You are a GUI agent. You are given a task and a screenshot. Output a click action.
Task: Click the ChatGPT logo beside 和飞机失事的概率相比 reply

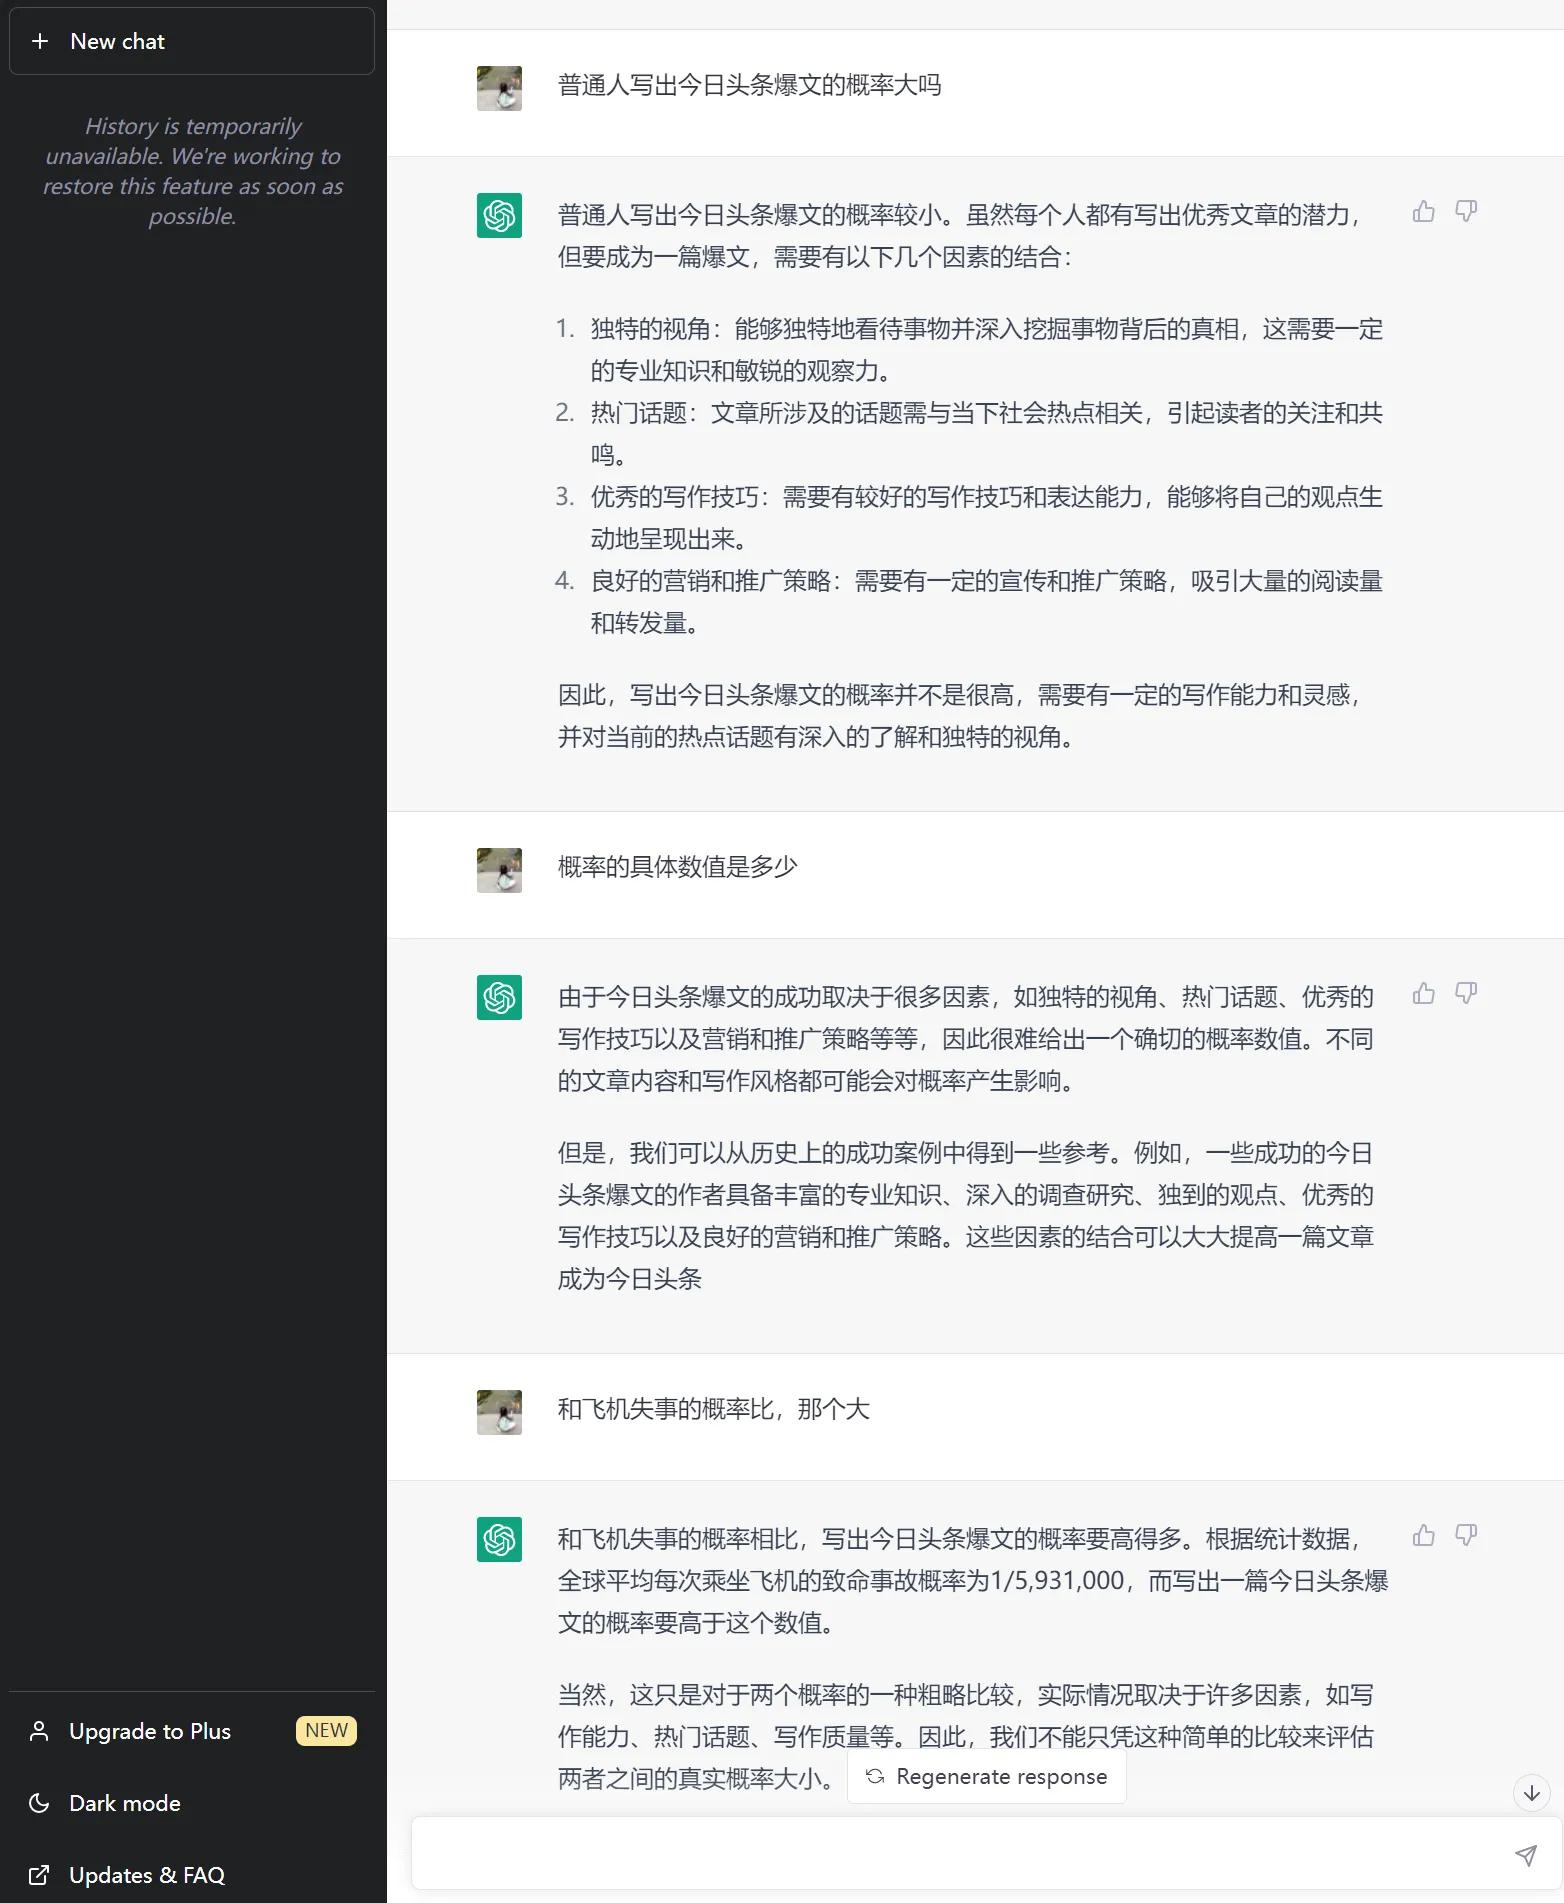[x=499, y=1539]
